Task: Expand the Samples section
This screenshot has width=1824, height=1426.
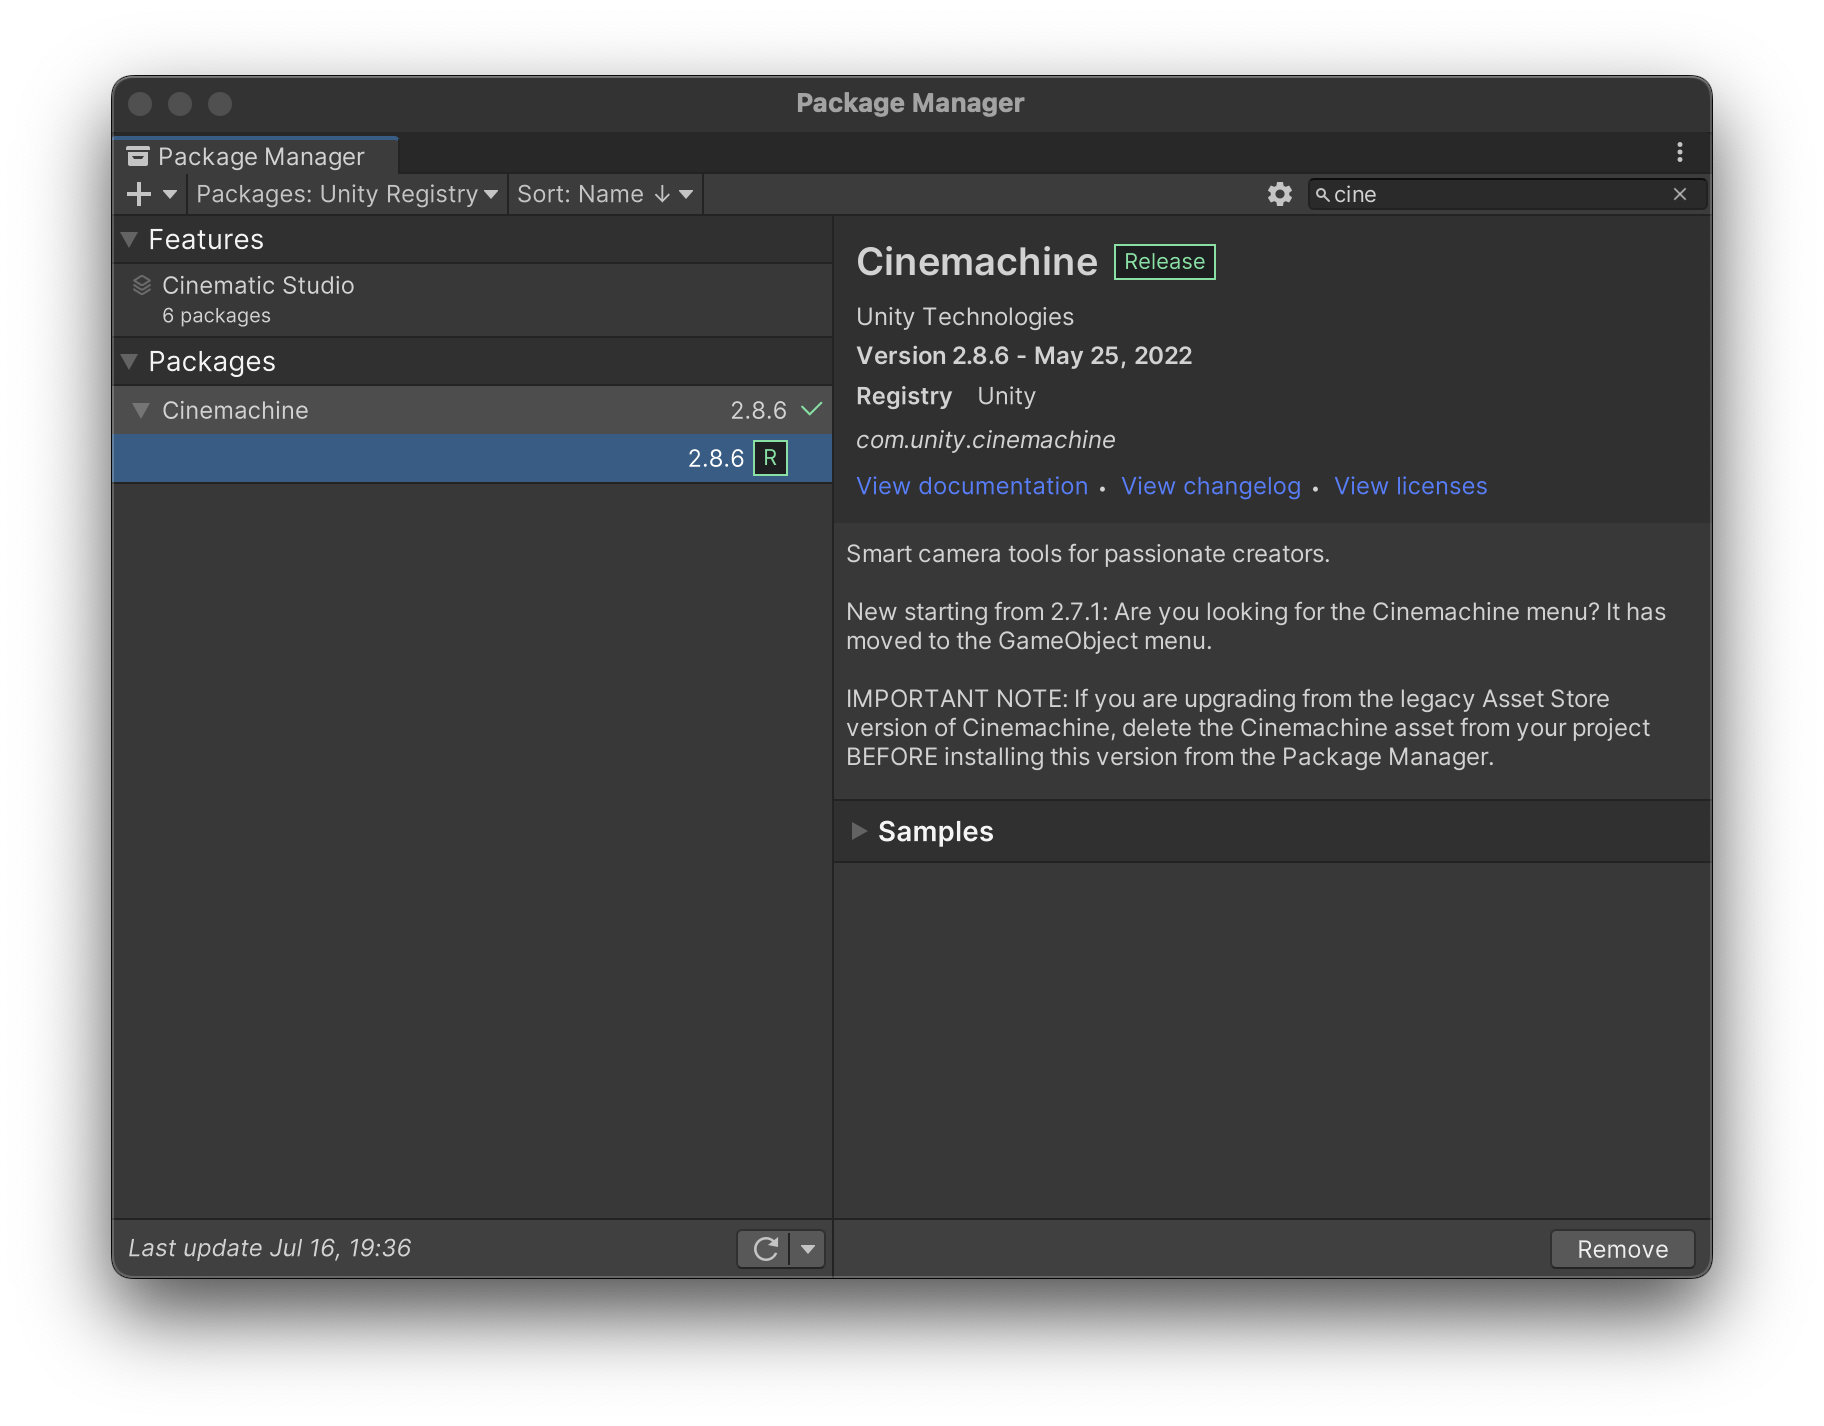Action: [858, 831]
